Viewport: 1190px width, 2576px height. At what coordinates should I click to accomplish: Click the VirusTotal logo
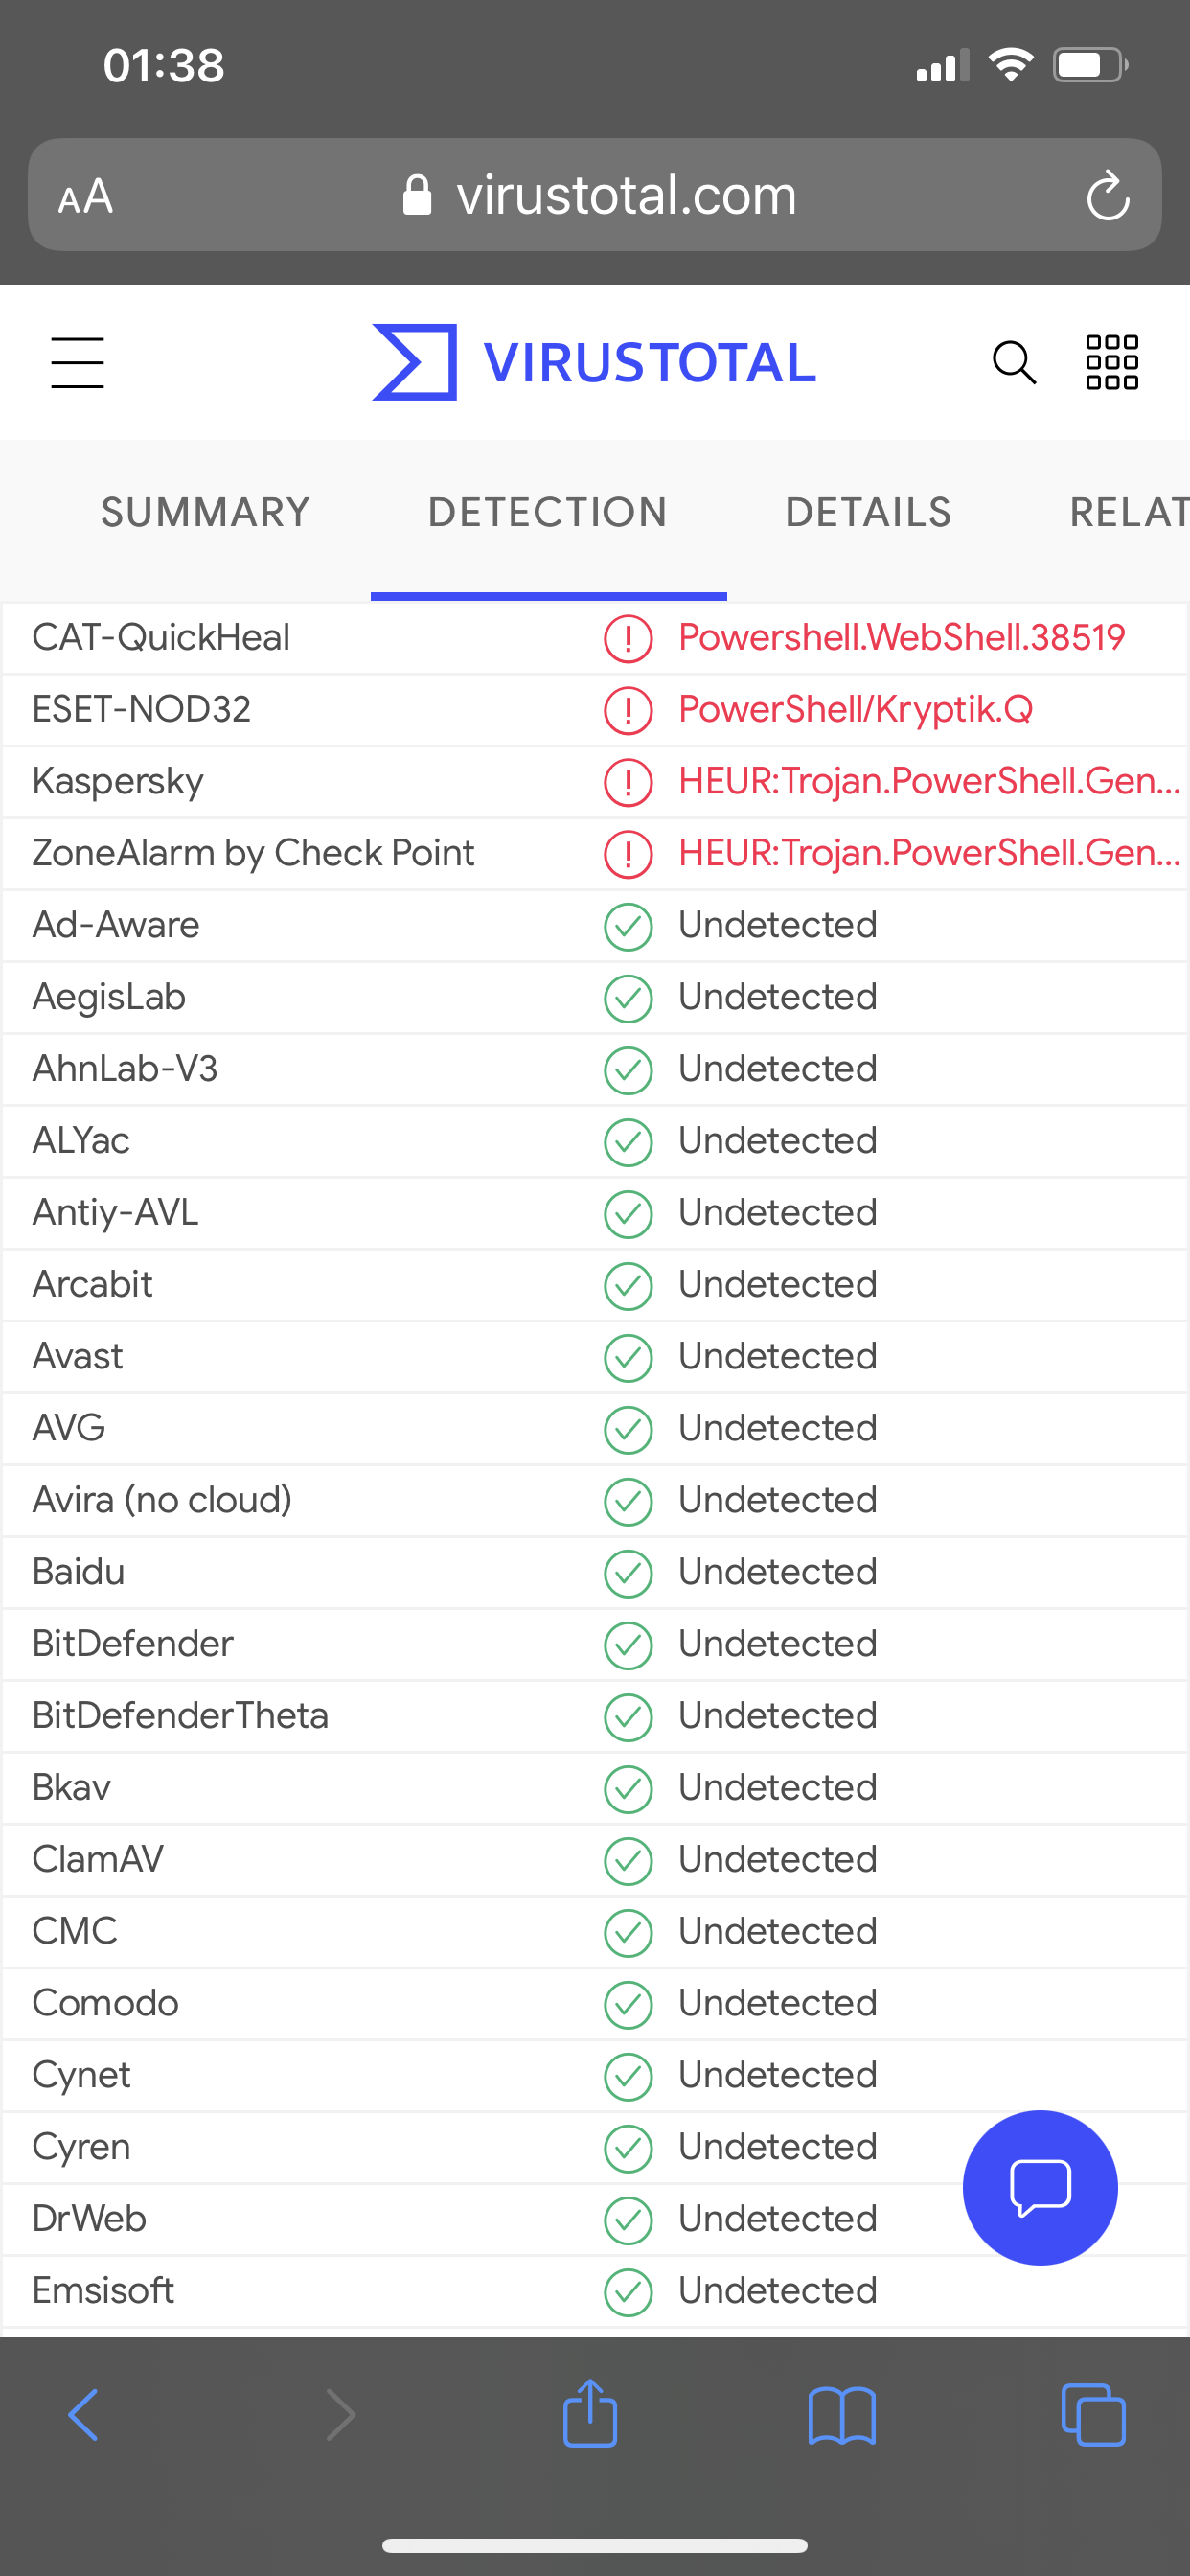tap(594, 362)
